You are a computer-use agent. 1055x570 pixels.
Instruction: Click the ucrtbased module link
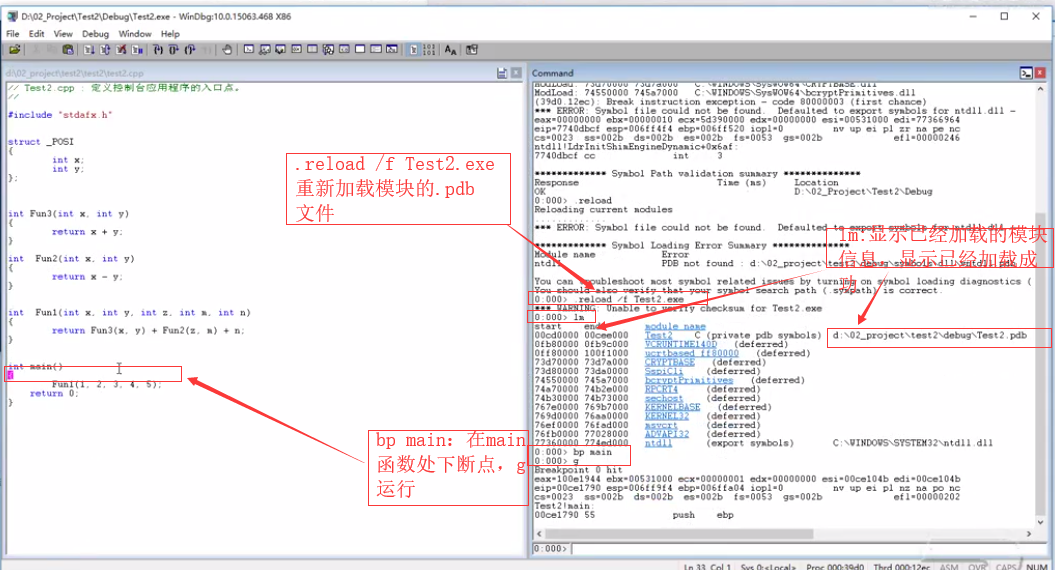pyautogui.click(x=691, y=353)
